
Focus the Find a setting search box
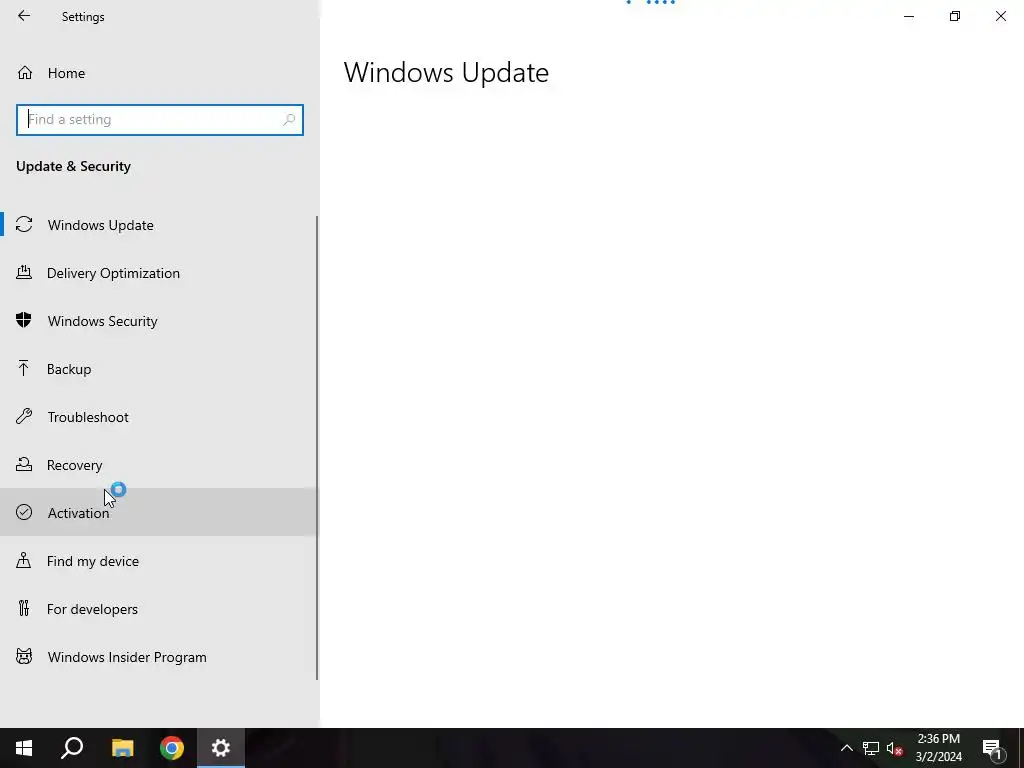pyautogui.click(x=160, y=120)
